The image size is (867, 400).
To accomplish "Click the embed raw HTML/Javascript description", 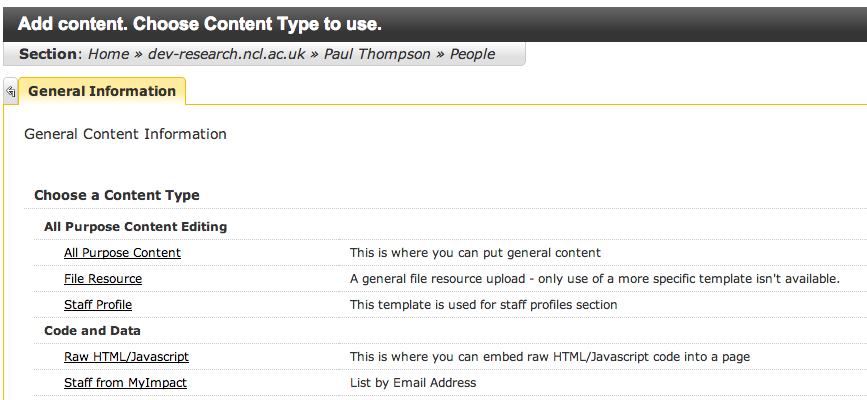I will [x=549, y=357].
